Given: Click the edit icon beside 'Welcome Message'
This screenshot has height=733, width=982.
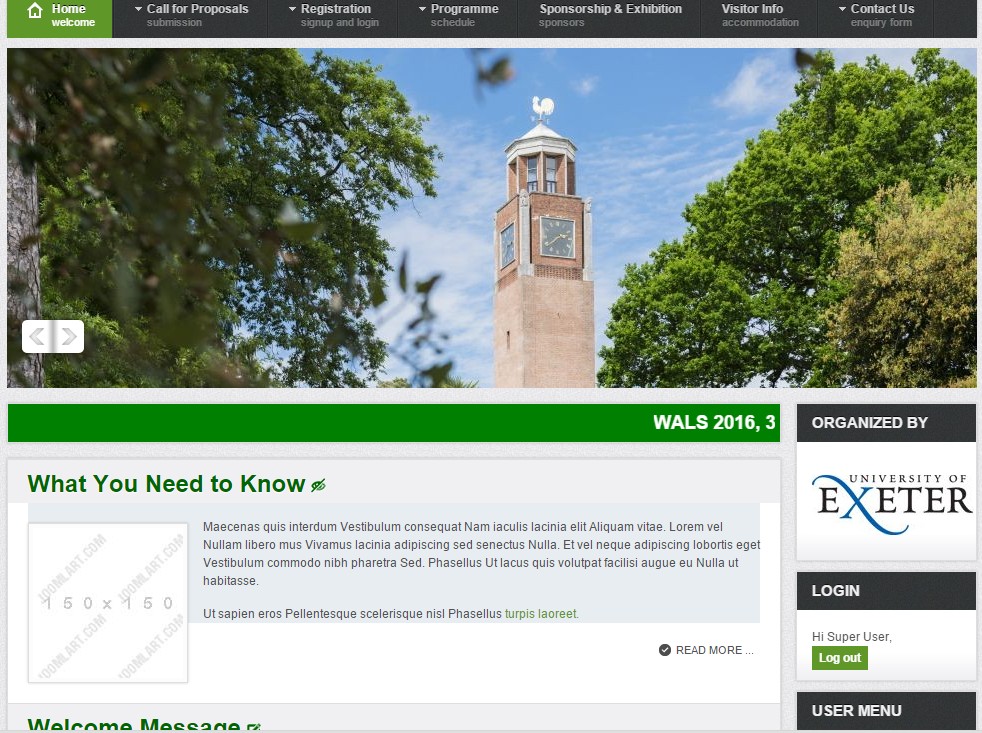Looking at the screenshot, I should (x=255, y=726).
